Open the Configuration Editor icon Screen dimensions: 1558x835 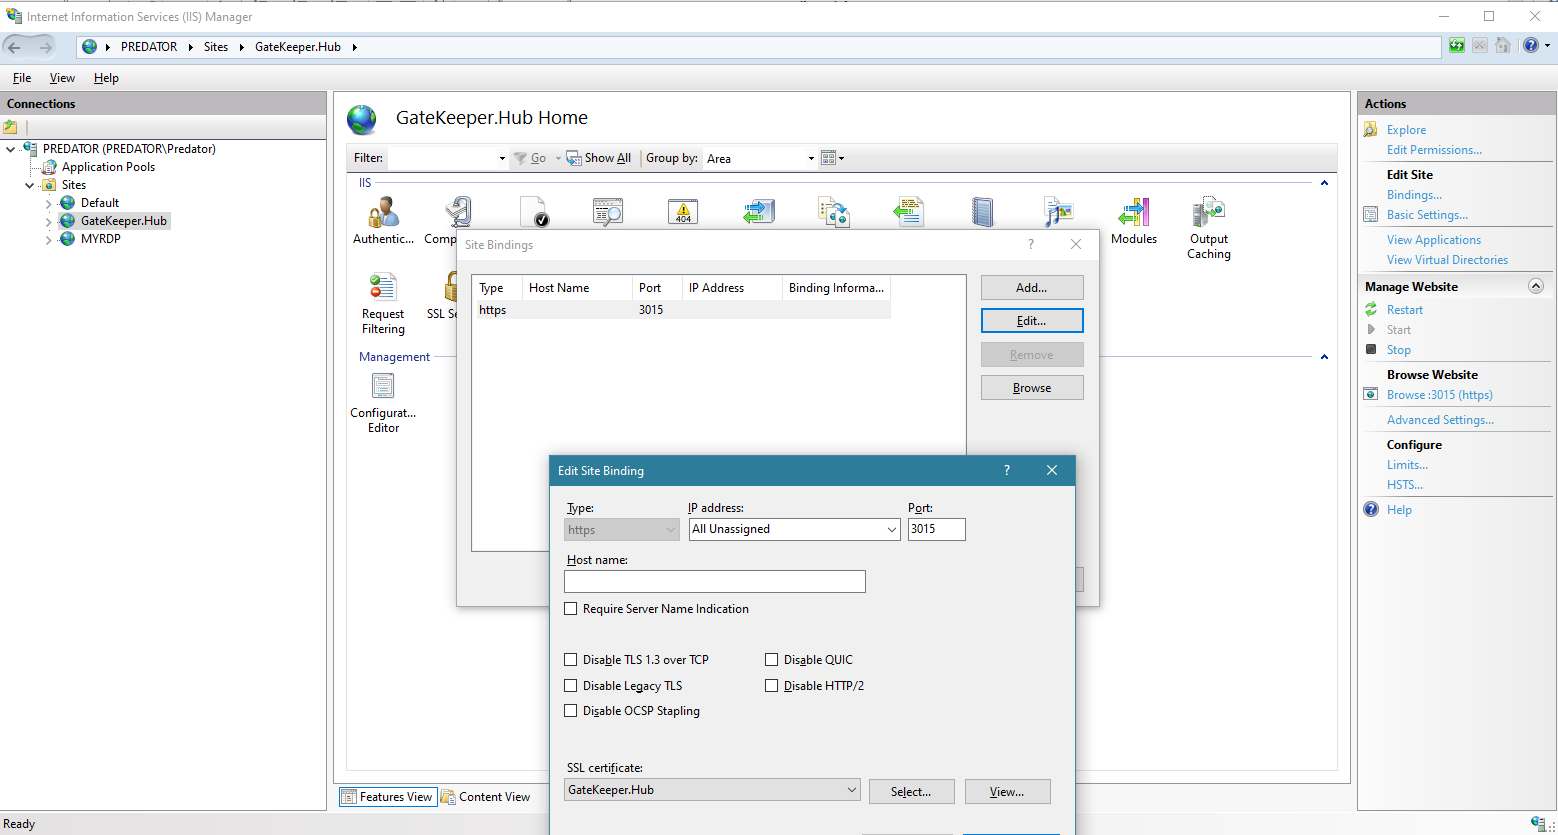tap(383, 387)
